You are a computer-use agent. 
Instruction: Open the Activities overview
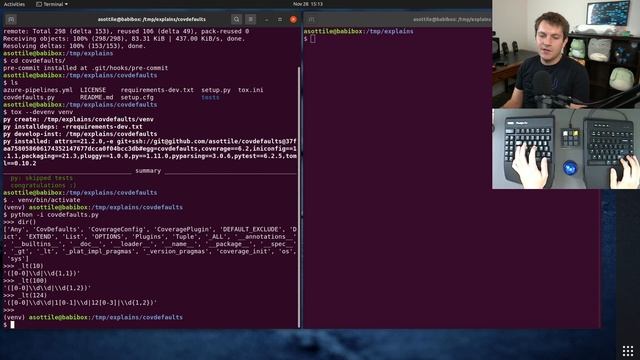pos(14,4)
